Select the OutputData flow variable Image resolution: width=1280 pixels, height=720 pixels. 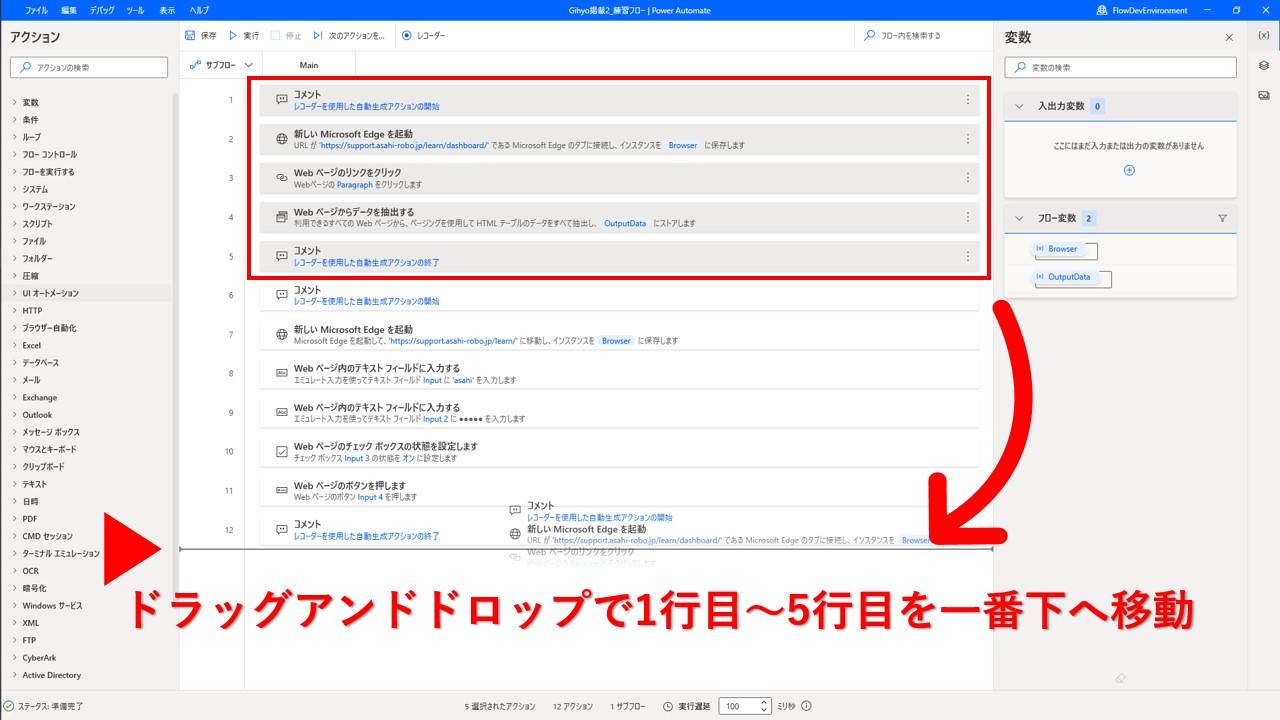coord(1069,277)
